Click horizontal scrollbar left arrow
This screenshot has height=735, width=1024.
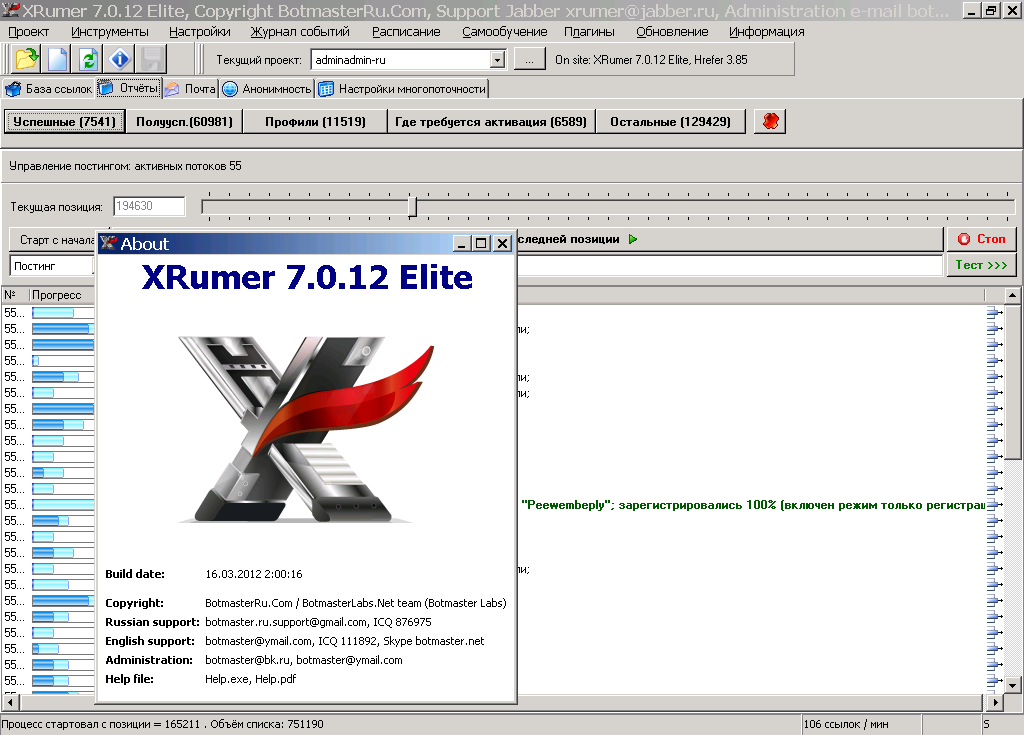10,702
